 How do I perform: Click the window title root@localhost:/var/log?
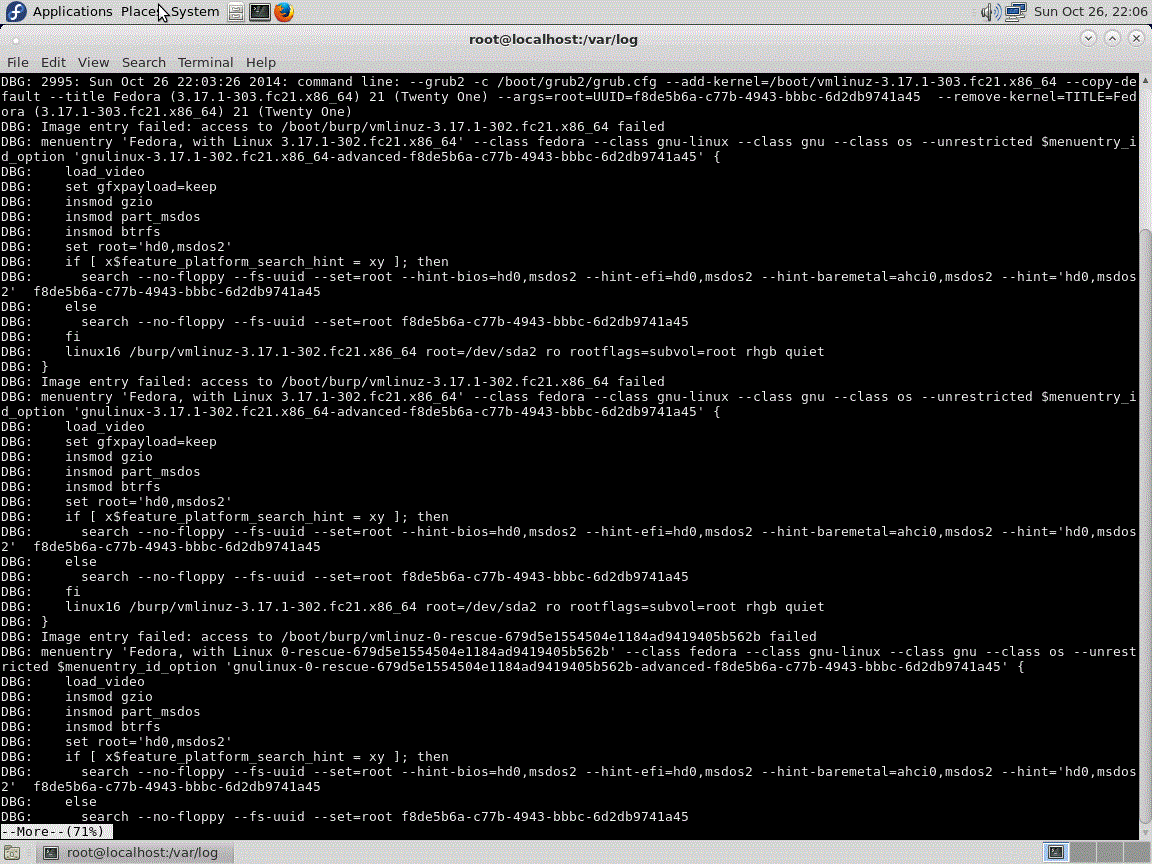(553, 40)
